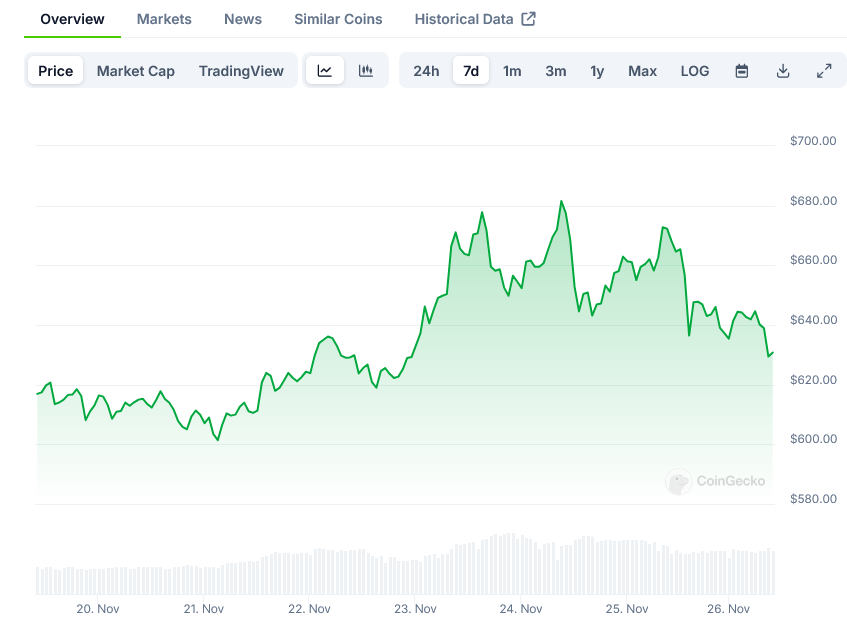Switch chart to TradingView
Screen dimensions: 847x625
pos(241,71)
